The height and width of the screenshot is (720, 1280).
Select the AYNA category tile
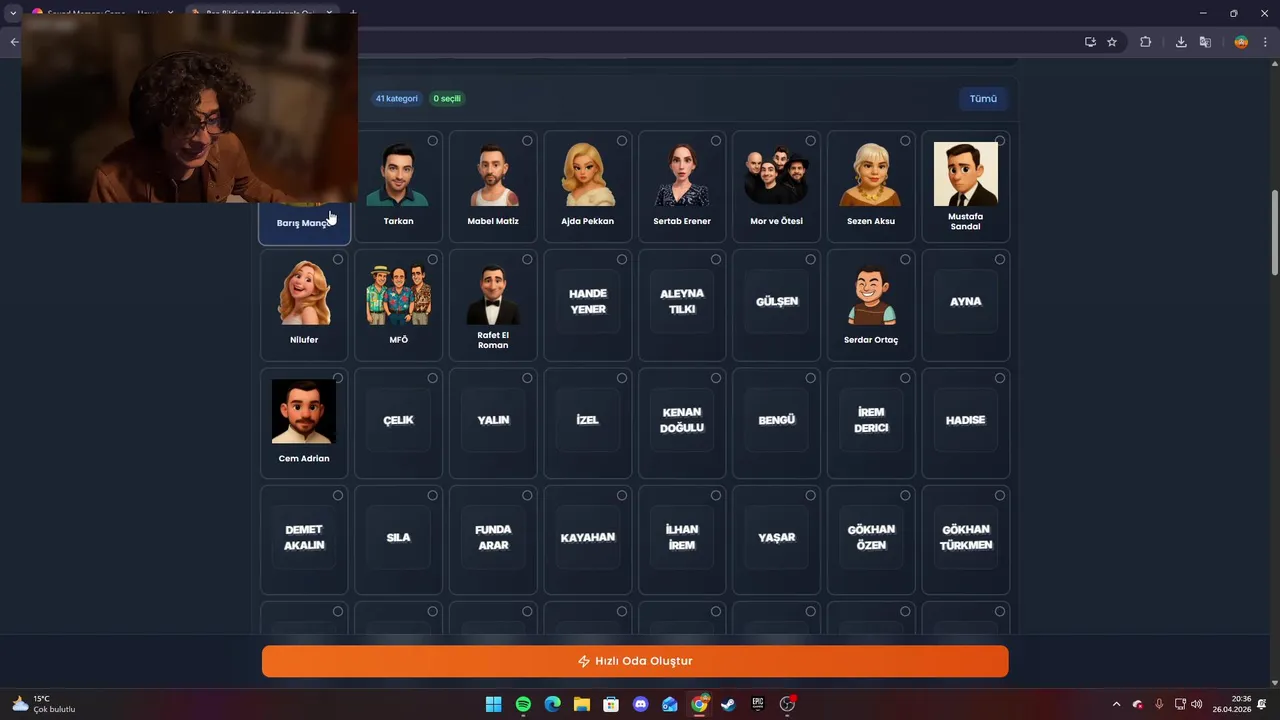coord(966,305)
